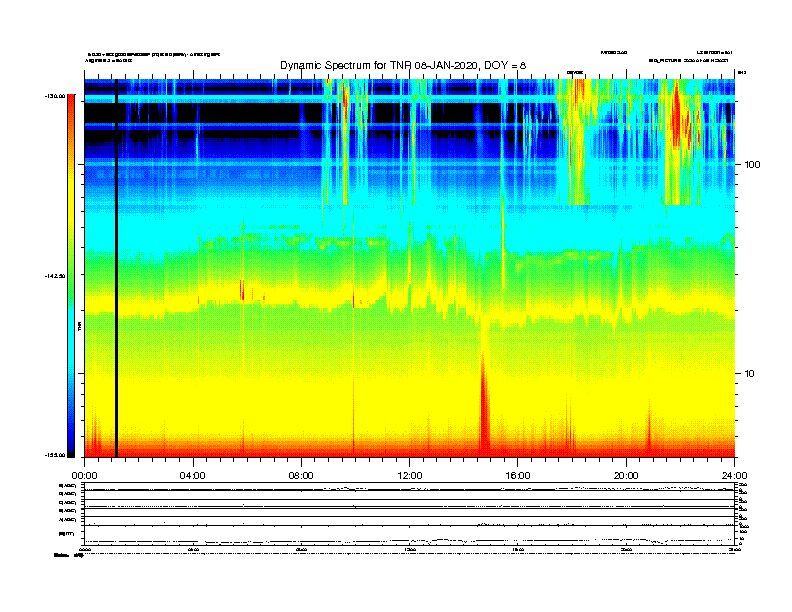Click the "08:00" time axis label
The height and width of the screenshot is (612, 792).
pos(301,476)
